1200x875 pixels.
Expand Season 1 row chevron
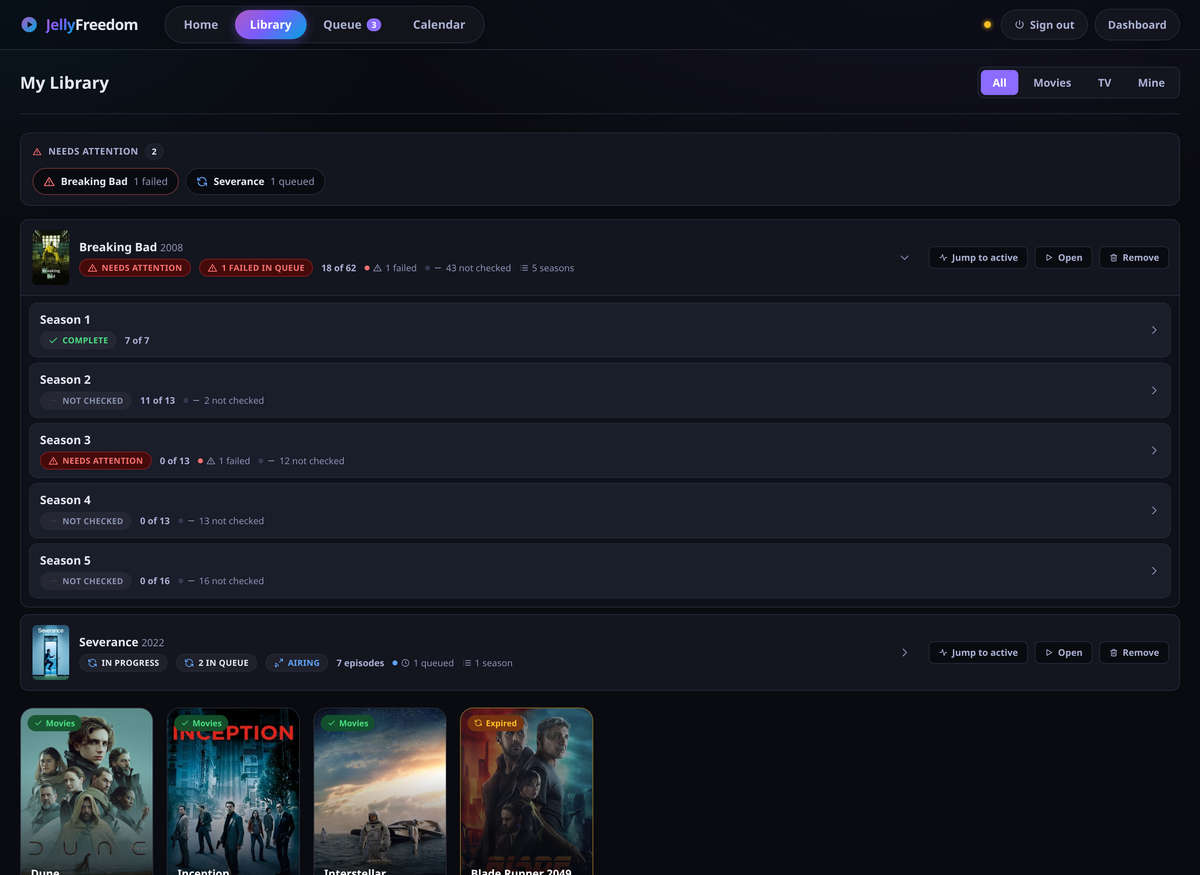click(x=1154, y=330)
